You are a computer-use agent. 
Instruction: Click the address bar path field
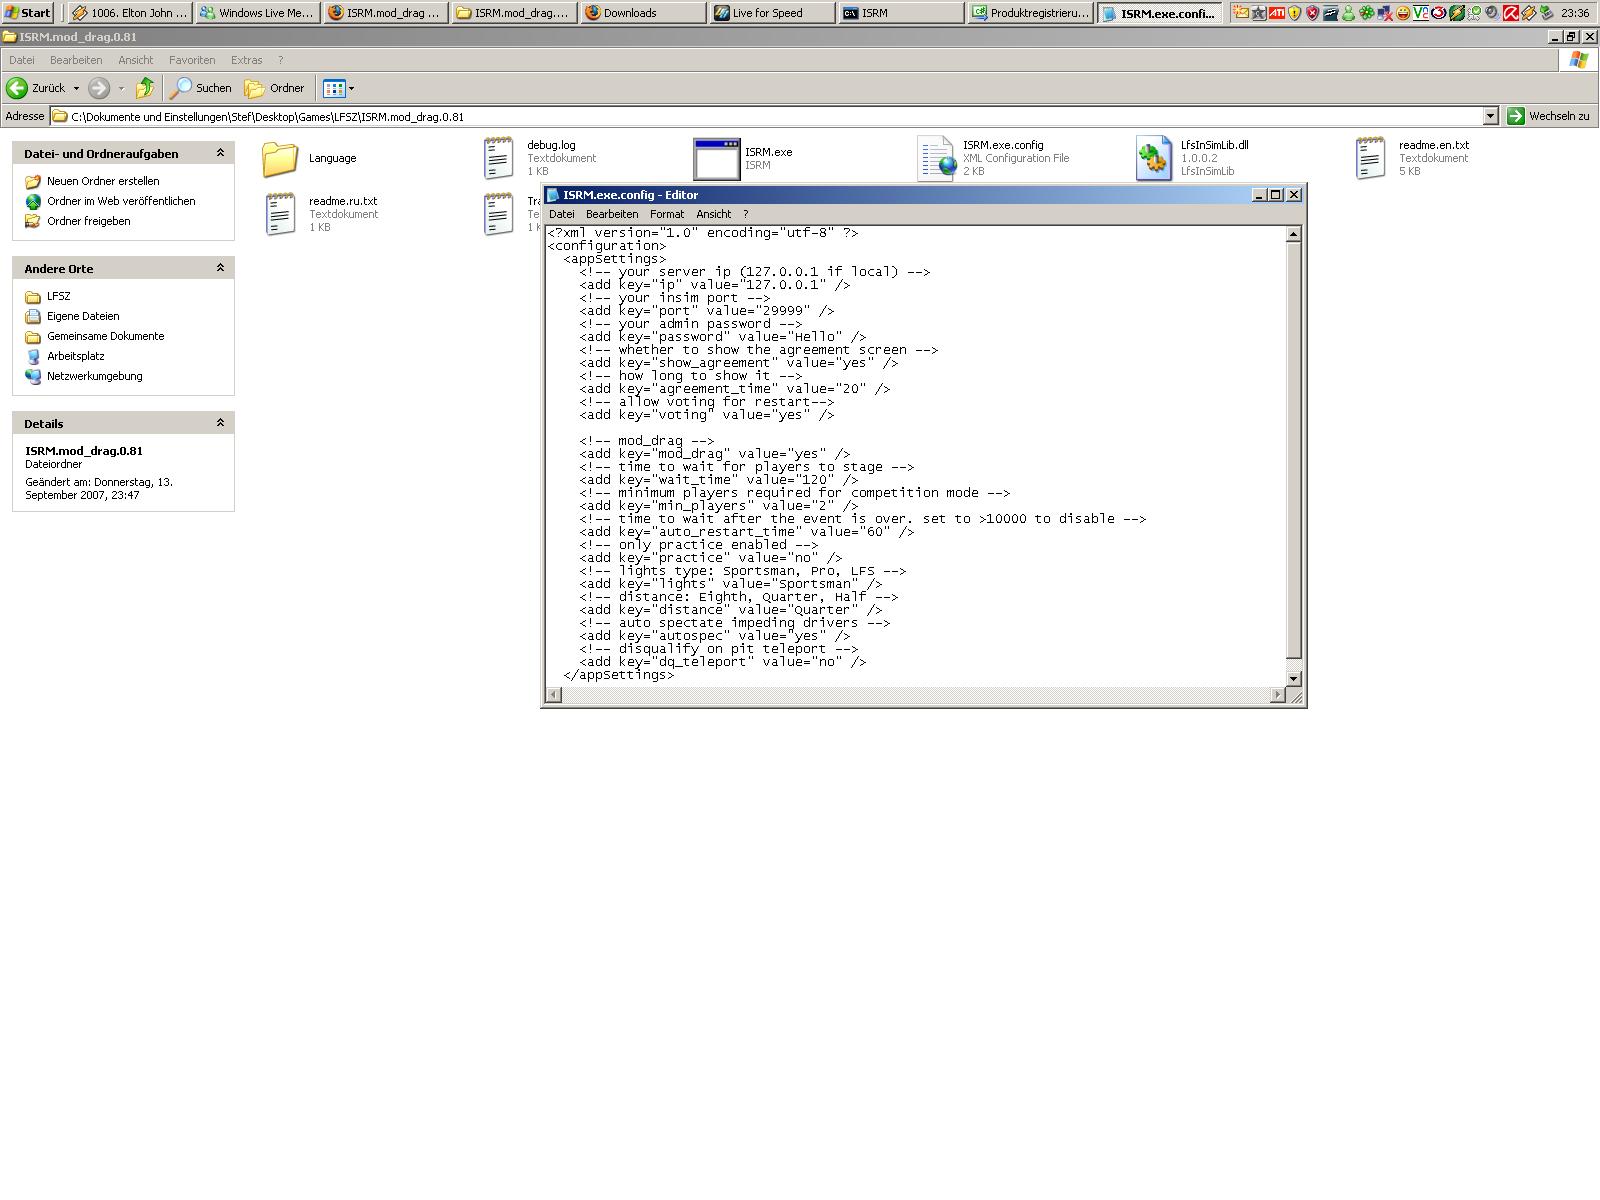pyautogui.click(x=766, y=116)
